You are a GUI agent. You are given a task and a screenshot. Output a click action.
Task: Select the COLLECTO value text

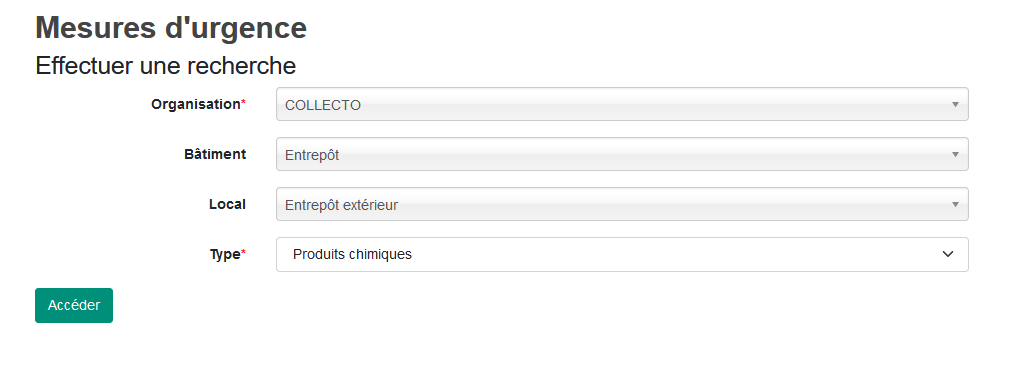323,105
